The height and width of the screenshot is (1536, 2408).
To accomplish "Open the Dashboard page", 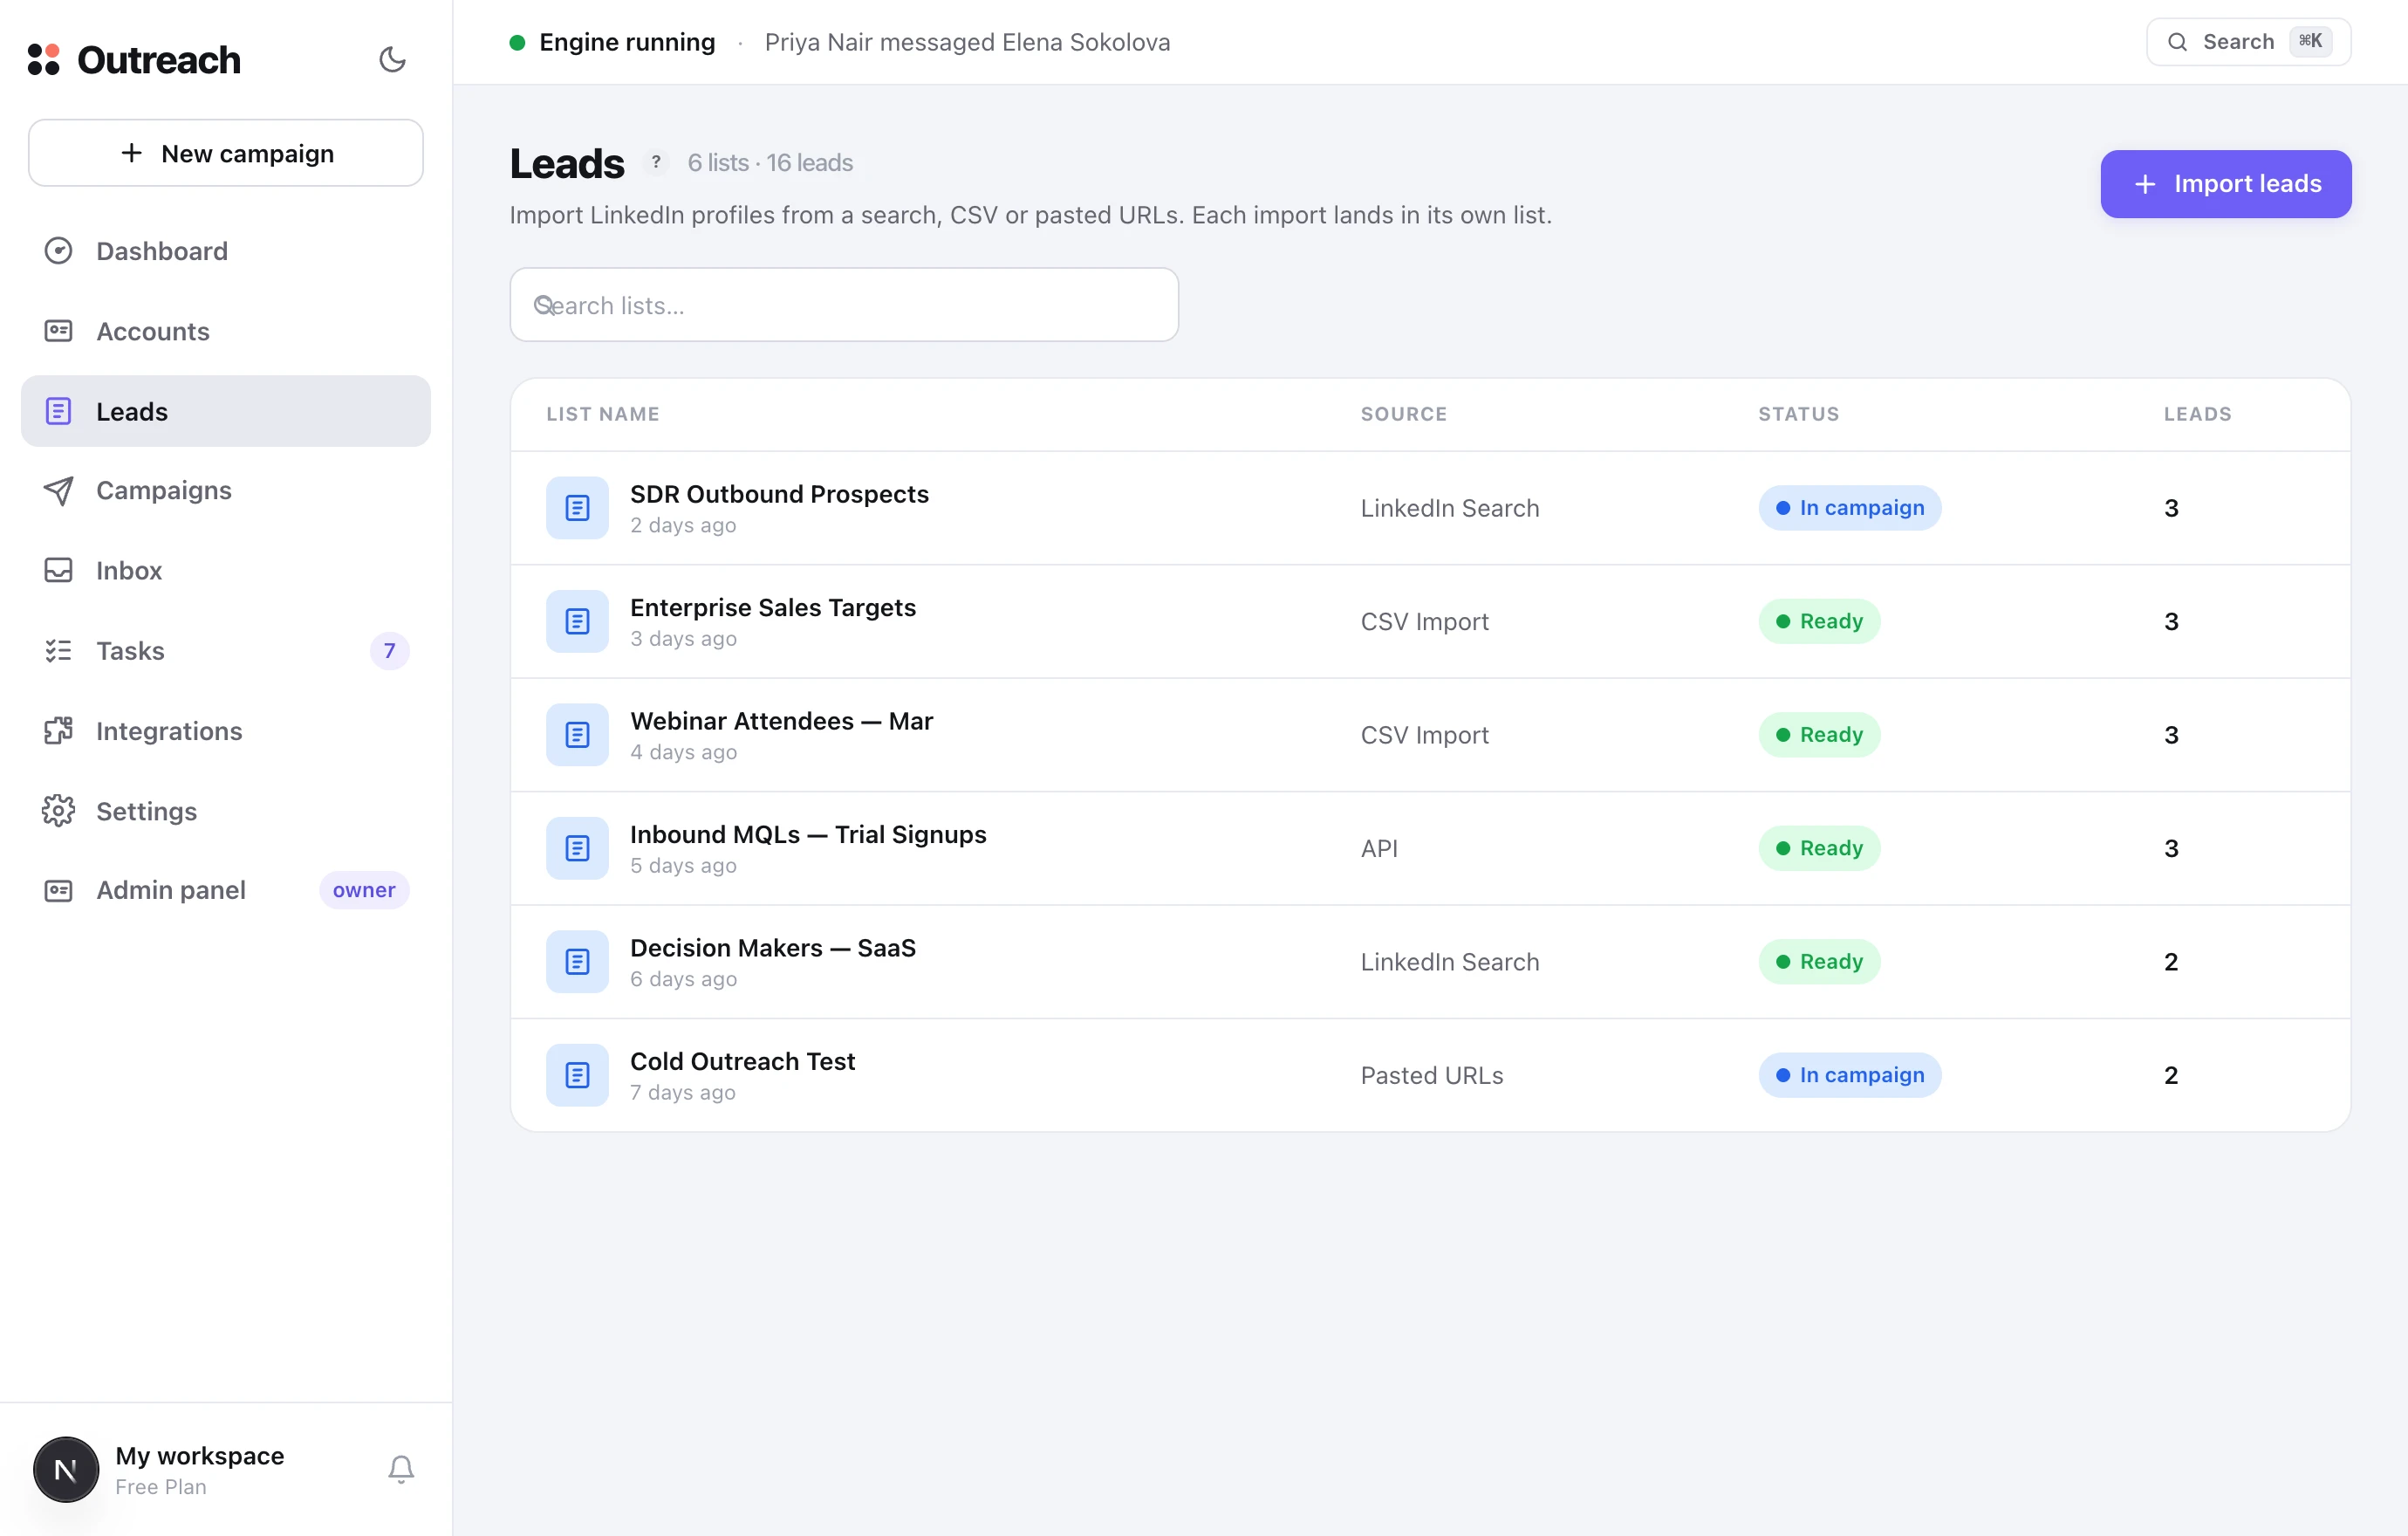I will pos(226,251).
